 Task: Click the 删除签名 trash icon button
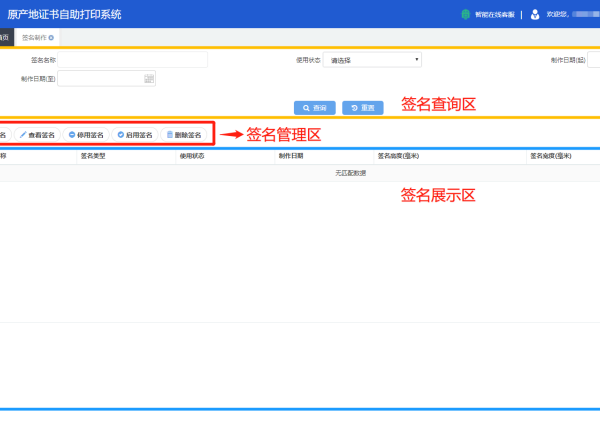pos(184,135)
